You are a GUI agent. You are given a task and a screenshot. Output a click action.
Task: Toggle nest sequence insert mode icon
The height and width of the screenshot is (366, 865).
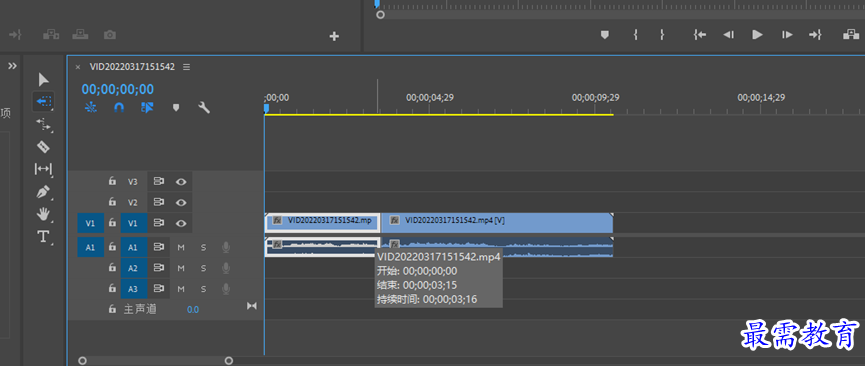point(90,108)
